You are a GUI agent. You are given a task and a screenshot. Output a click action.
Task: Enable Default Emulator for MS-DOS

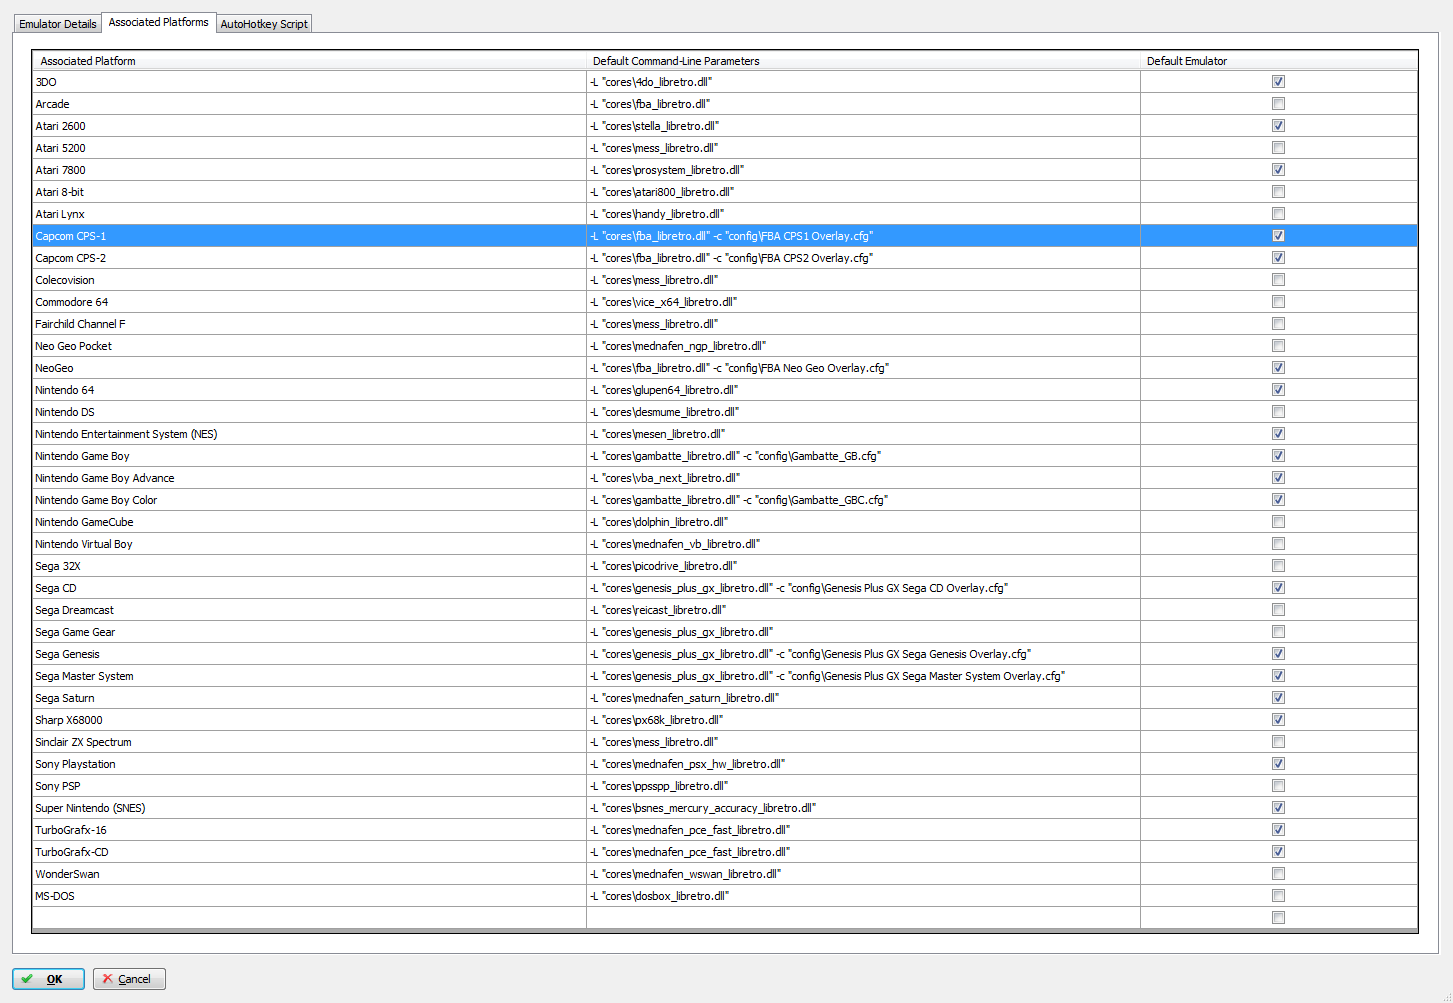[x=1278, y=896]
